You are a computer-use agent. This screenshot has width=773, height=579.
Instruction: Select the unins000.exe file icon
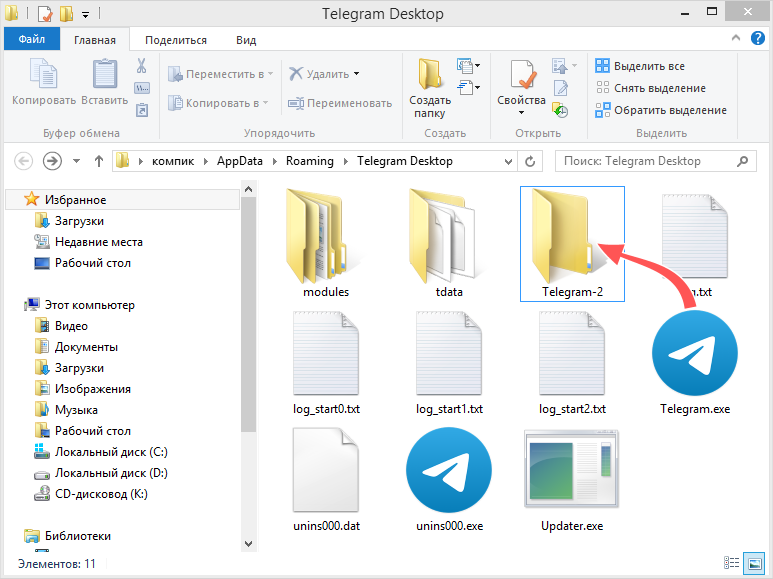coord(449,470)
